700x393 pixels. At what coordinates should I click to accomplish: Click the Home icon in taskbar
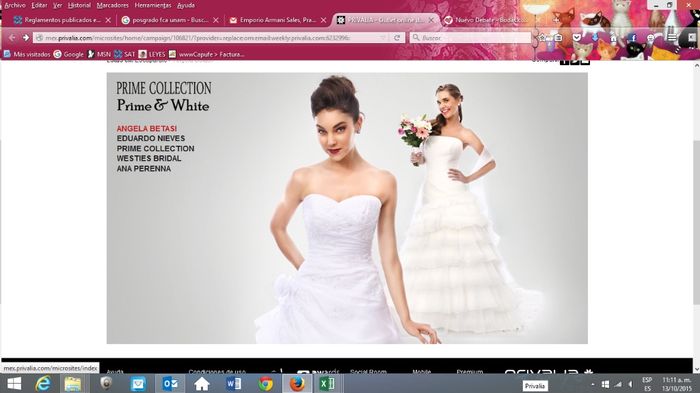pyautogui.click(x=201, y=384)
